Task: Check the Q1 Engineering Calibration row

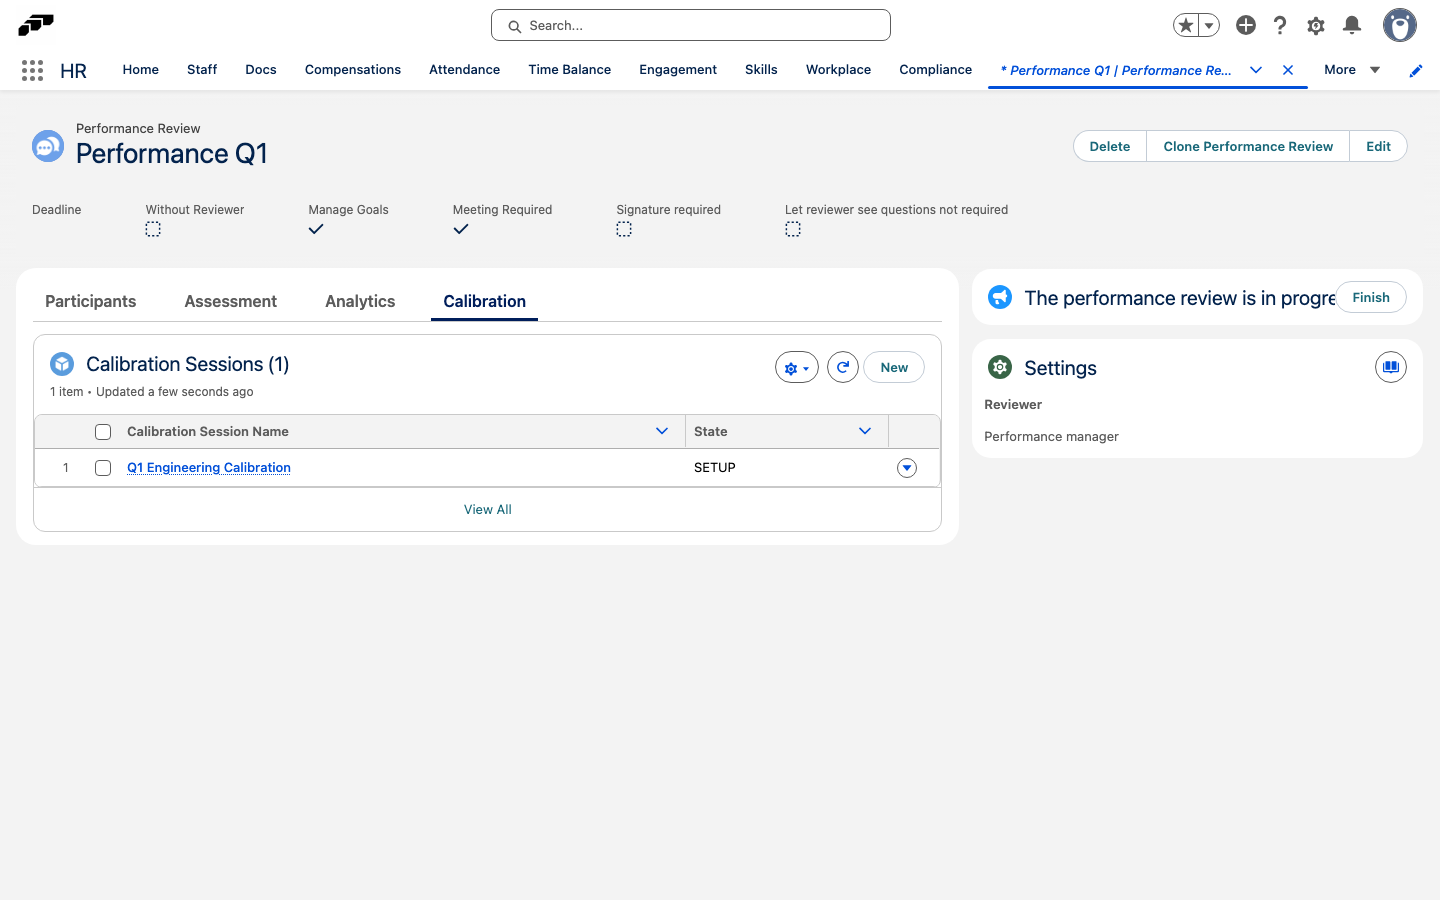Action: [103, 468]
